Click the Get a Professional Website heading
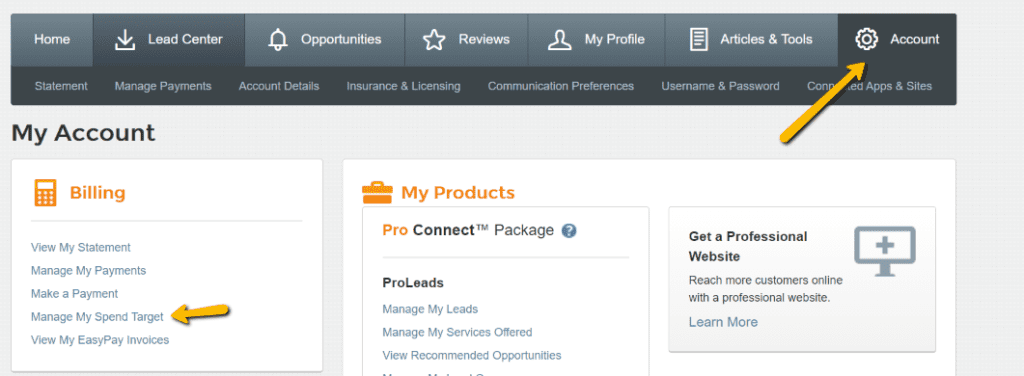This screenshot has width=1024, height=376. click(x=748, y=246)
